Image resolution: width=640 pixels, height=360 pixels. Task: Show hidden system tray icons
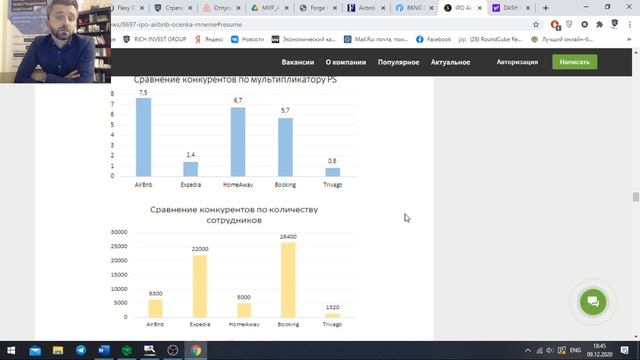[528, 350]
